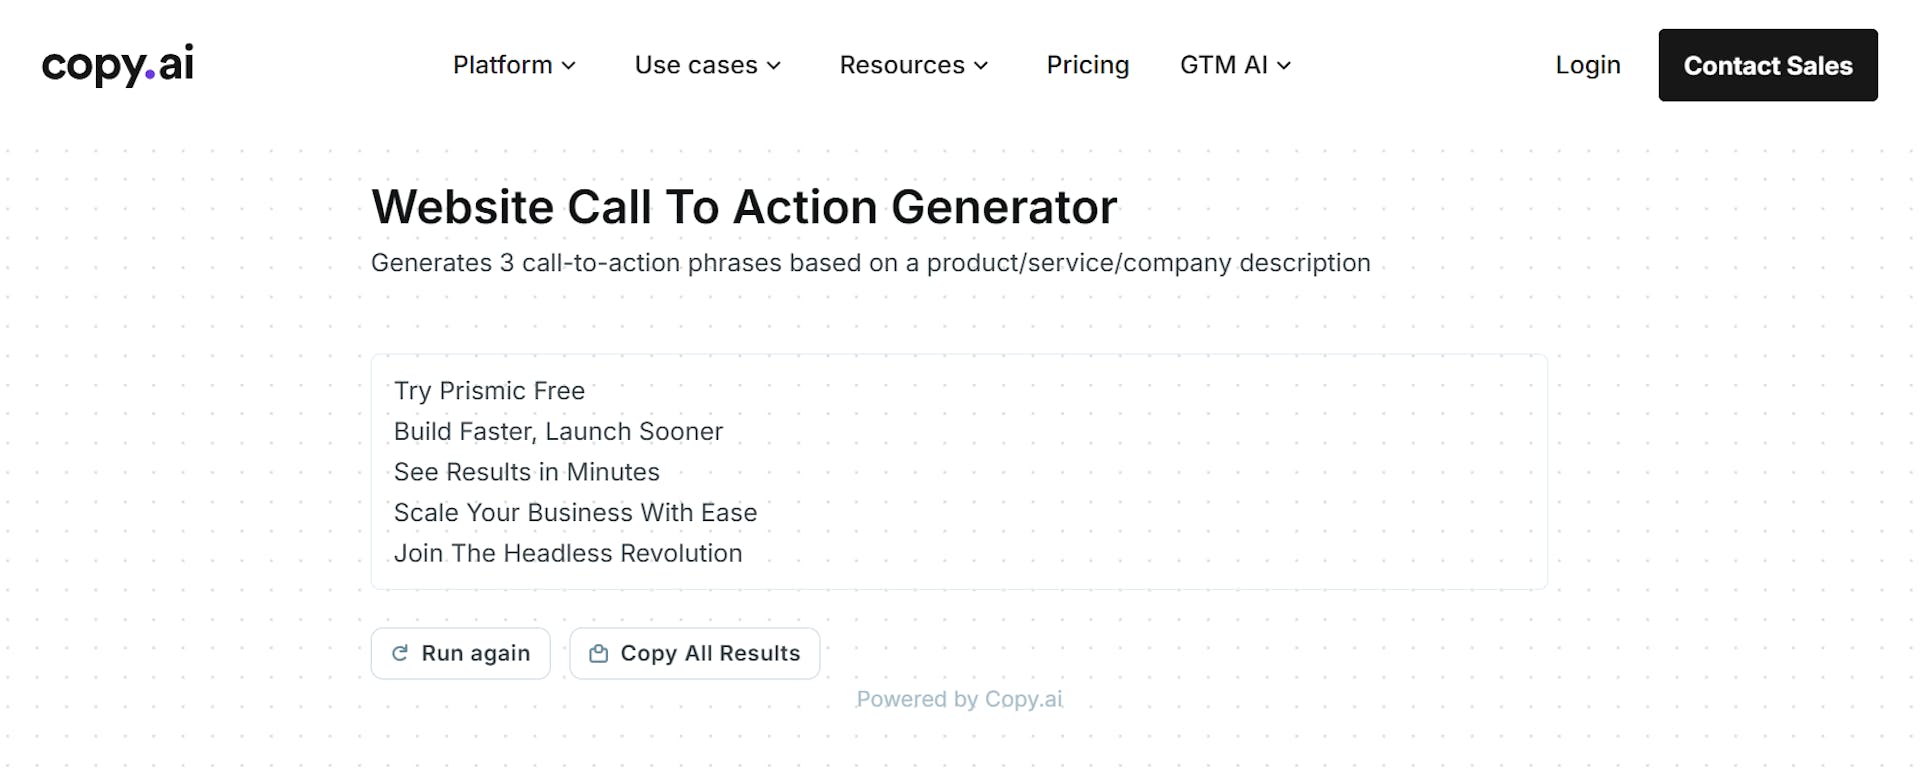This screenshot has width=1920, height=768.
Task: Expand the Platform navigation dropdown
Action: [x=505, y=65]
